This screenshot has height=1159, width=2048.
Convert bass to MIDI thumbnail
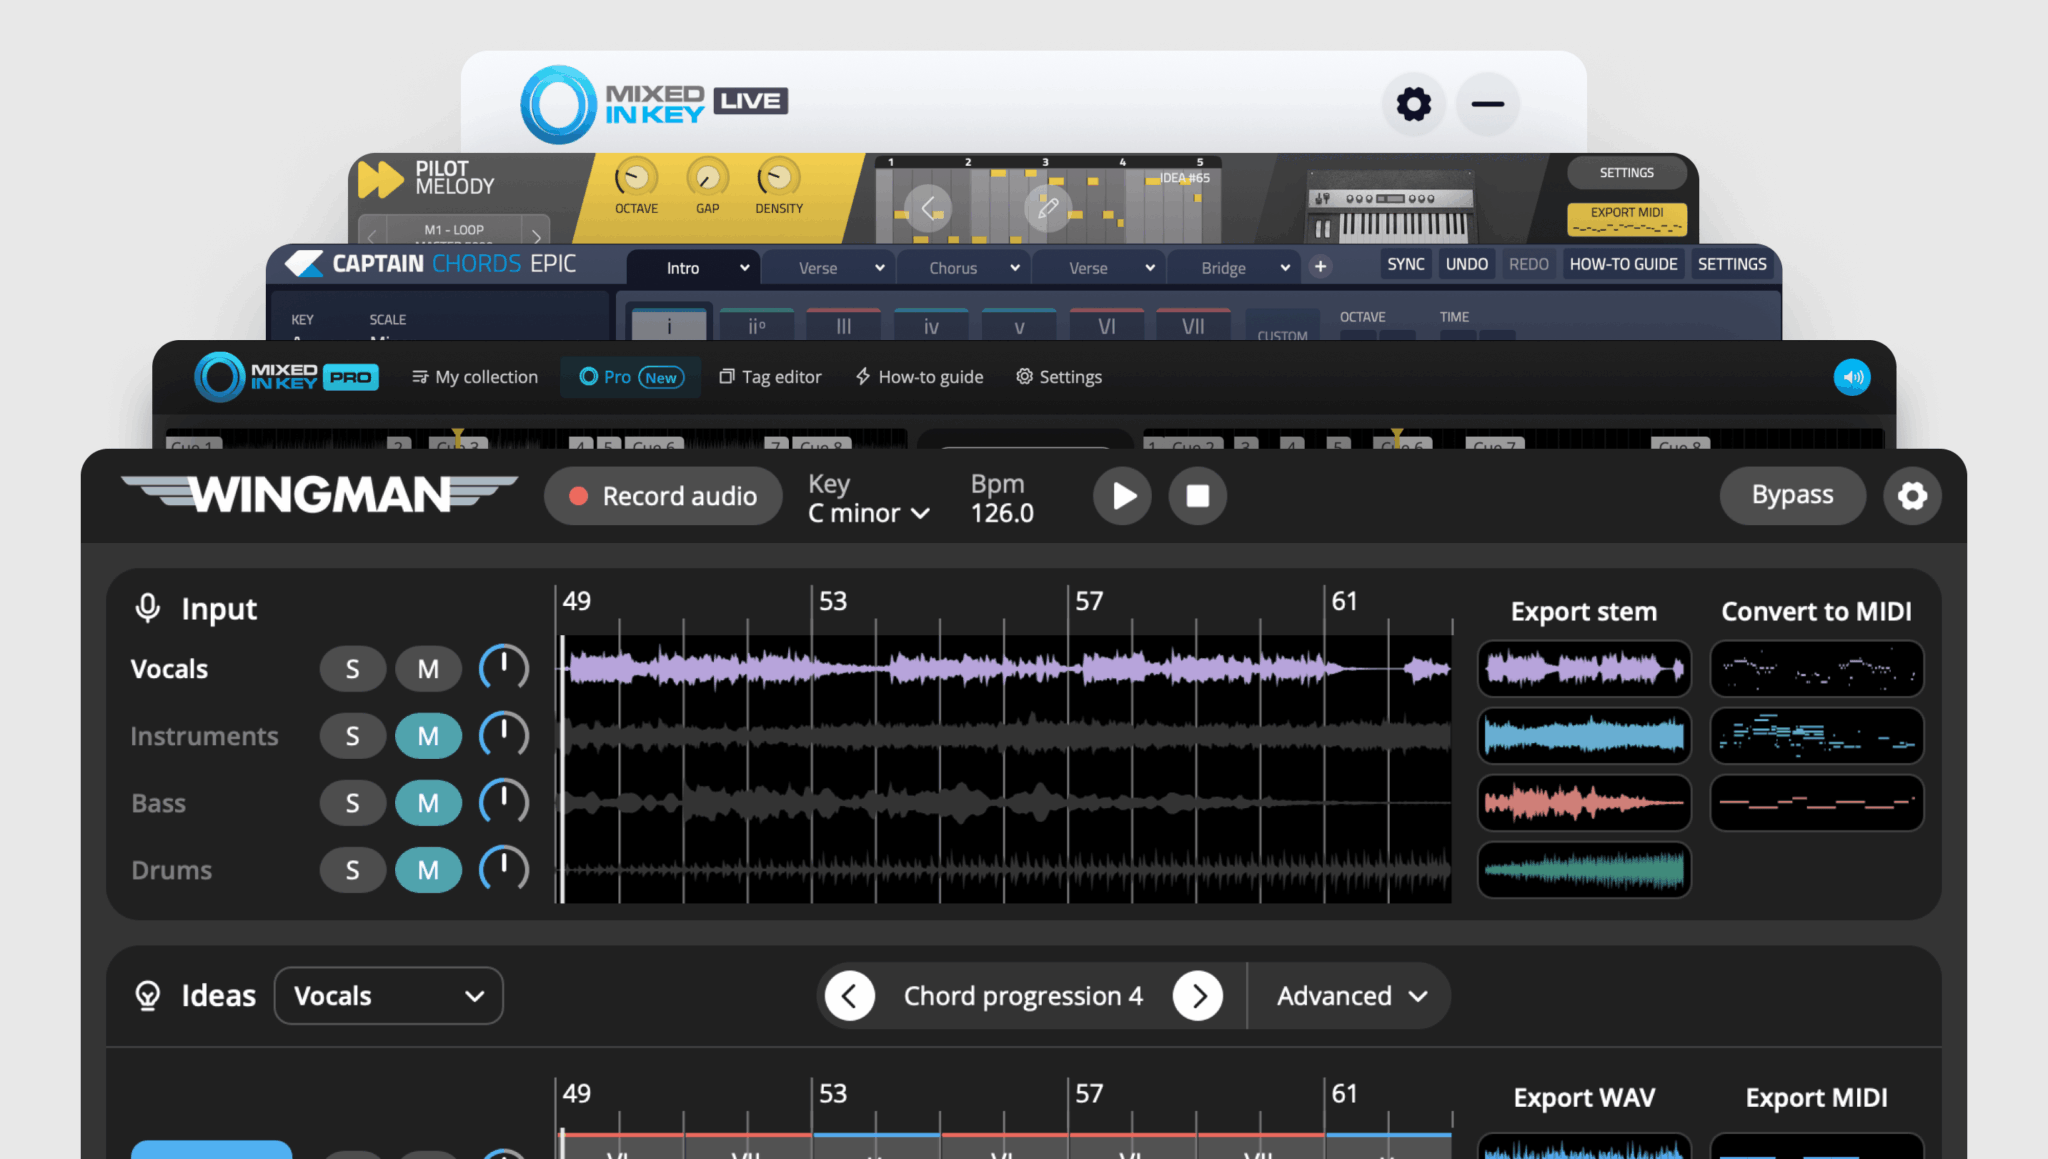tap(1817, 803)
